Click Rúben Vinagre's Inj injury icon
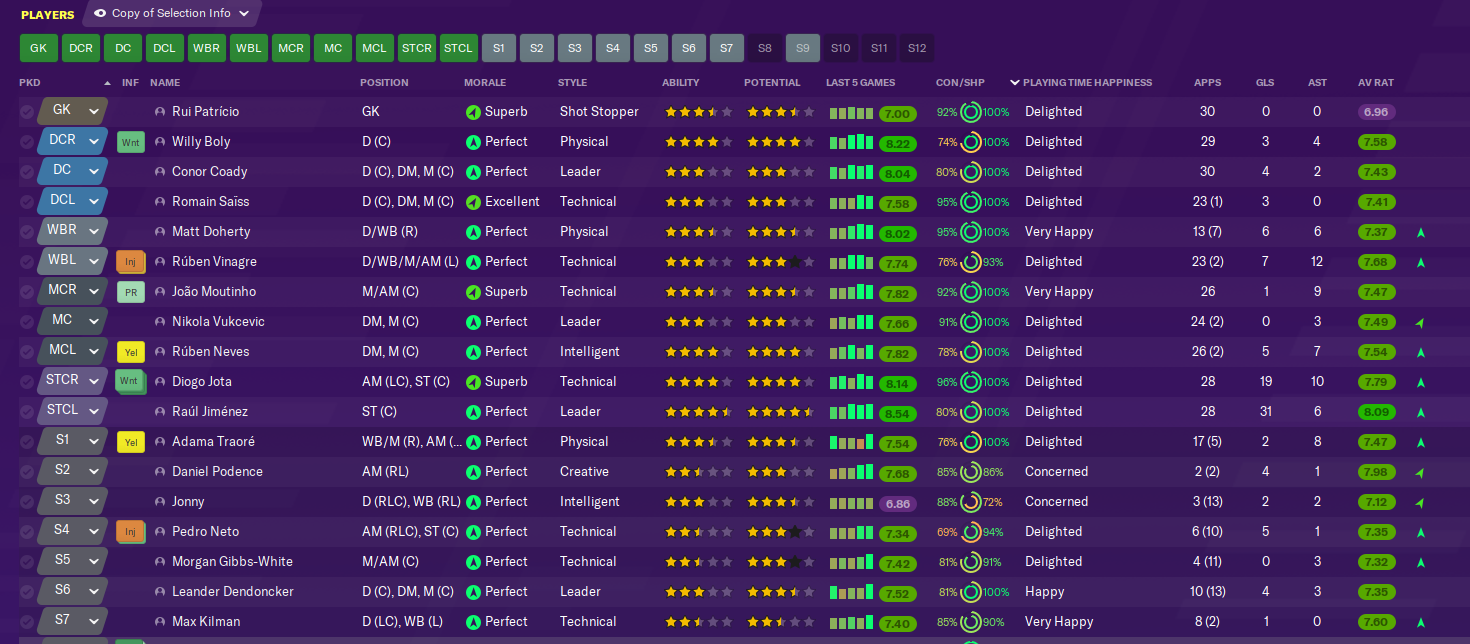 point(131,262)
